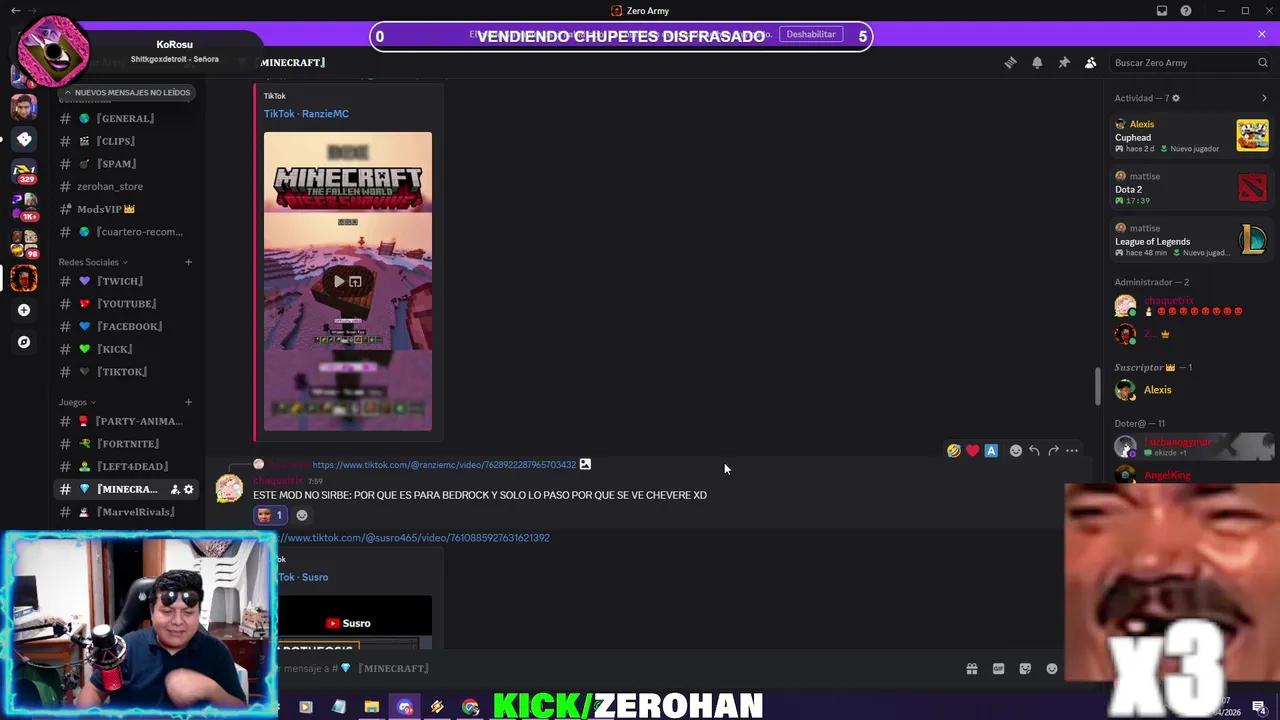Open the GIF picker
Screen dimensions: 1280x720
[x=998, y=669]
